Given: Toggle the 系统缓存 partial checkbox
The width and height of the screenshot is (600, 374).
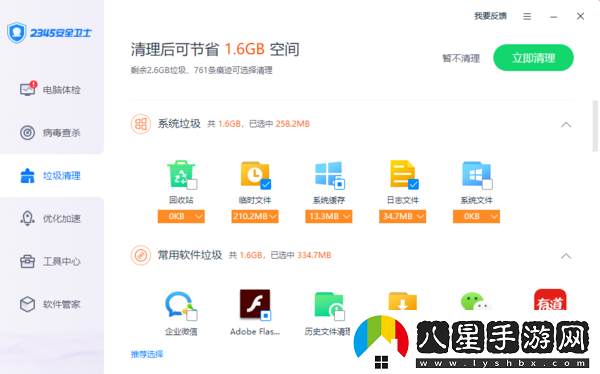Looking at the screenshot, I should (339, 185).
